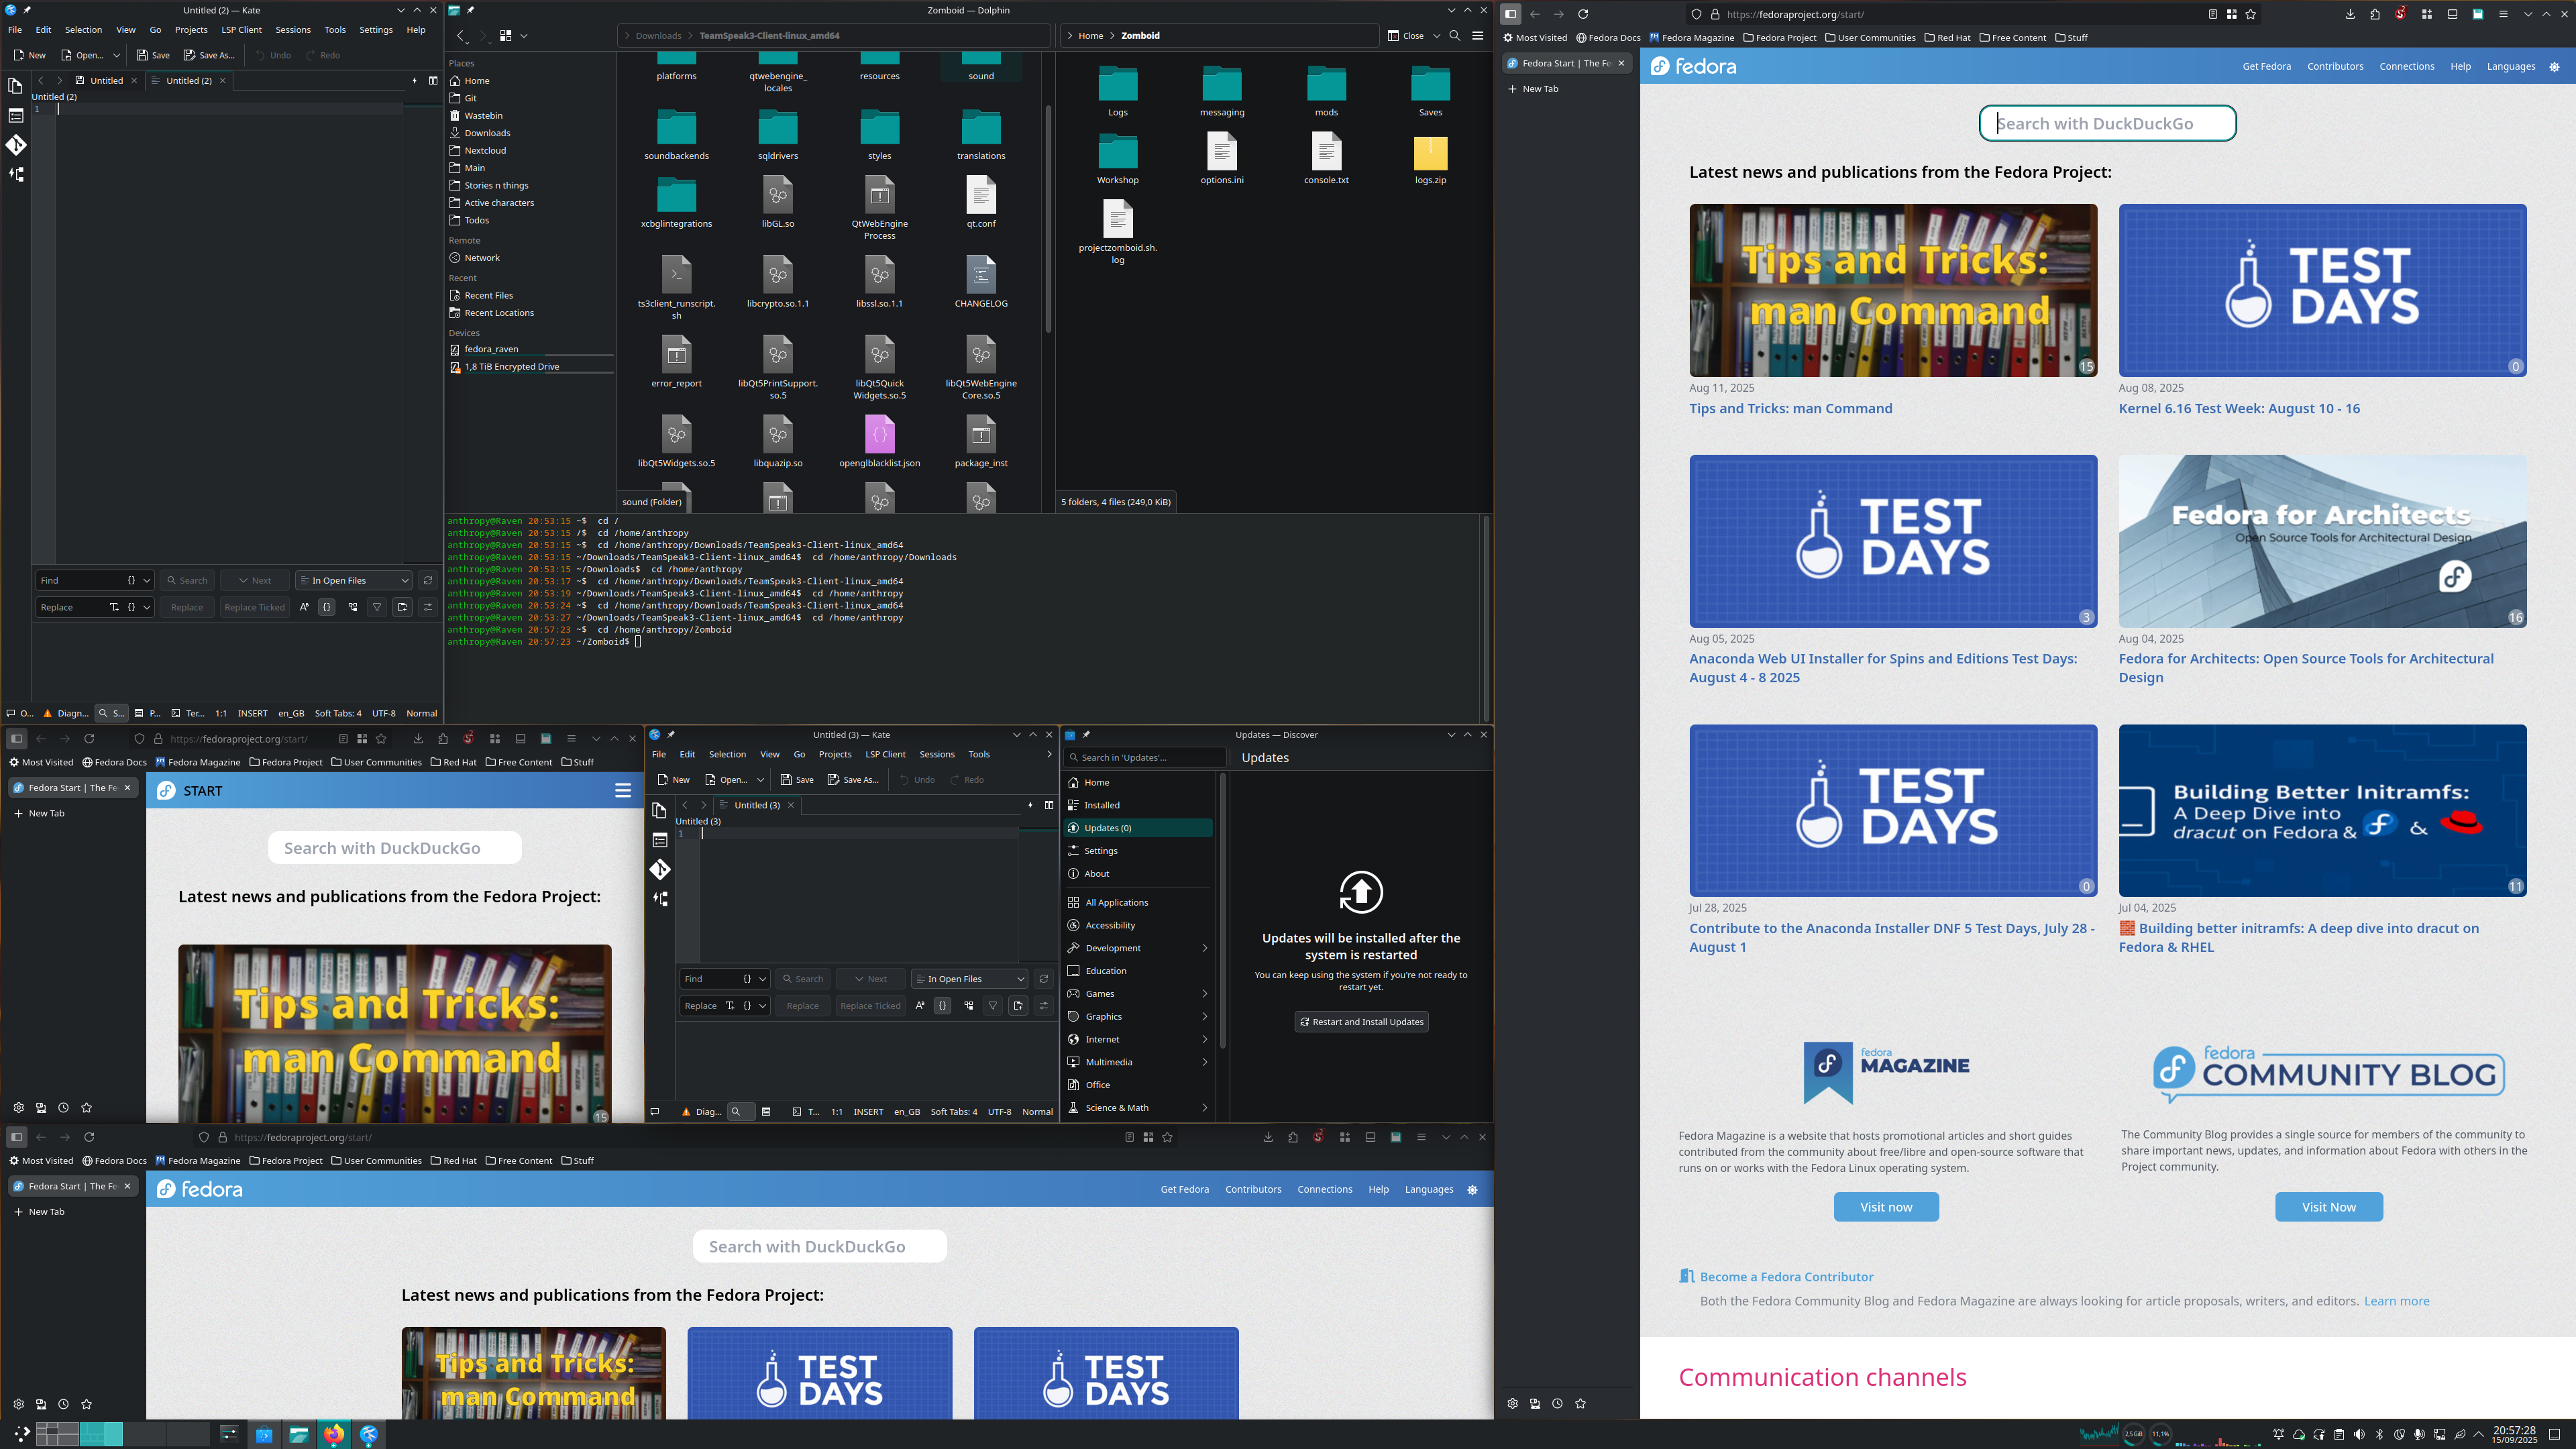Click expand results tree icon in top-left Kate search
Screen dimensions: 2576x1449
pyautogui.click(x=353, y=607)
